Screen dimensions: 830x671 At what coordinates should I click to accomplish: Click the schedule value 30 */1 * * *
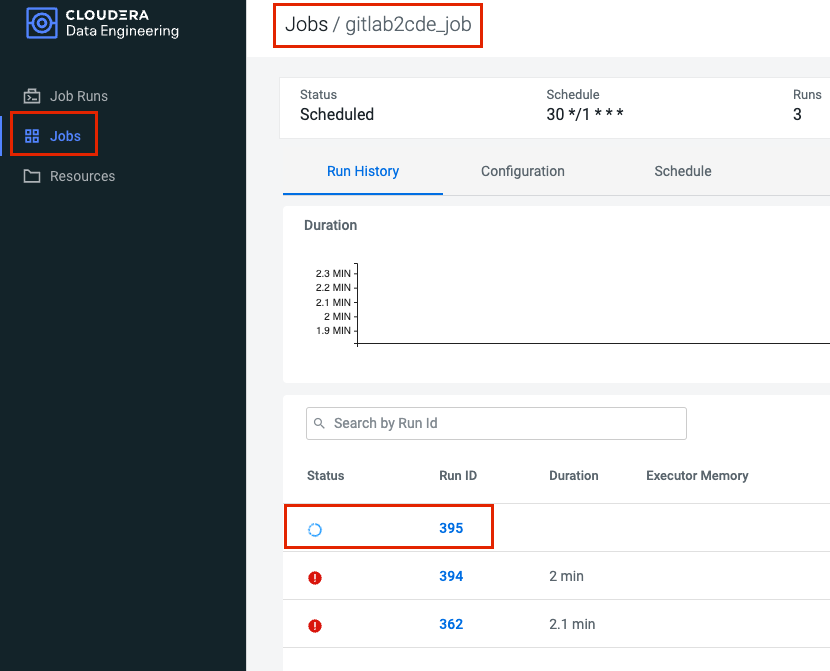[x=585, y=114]
